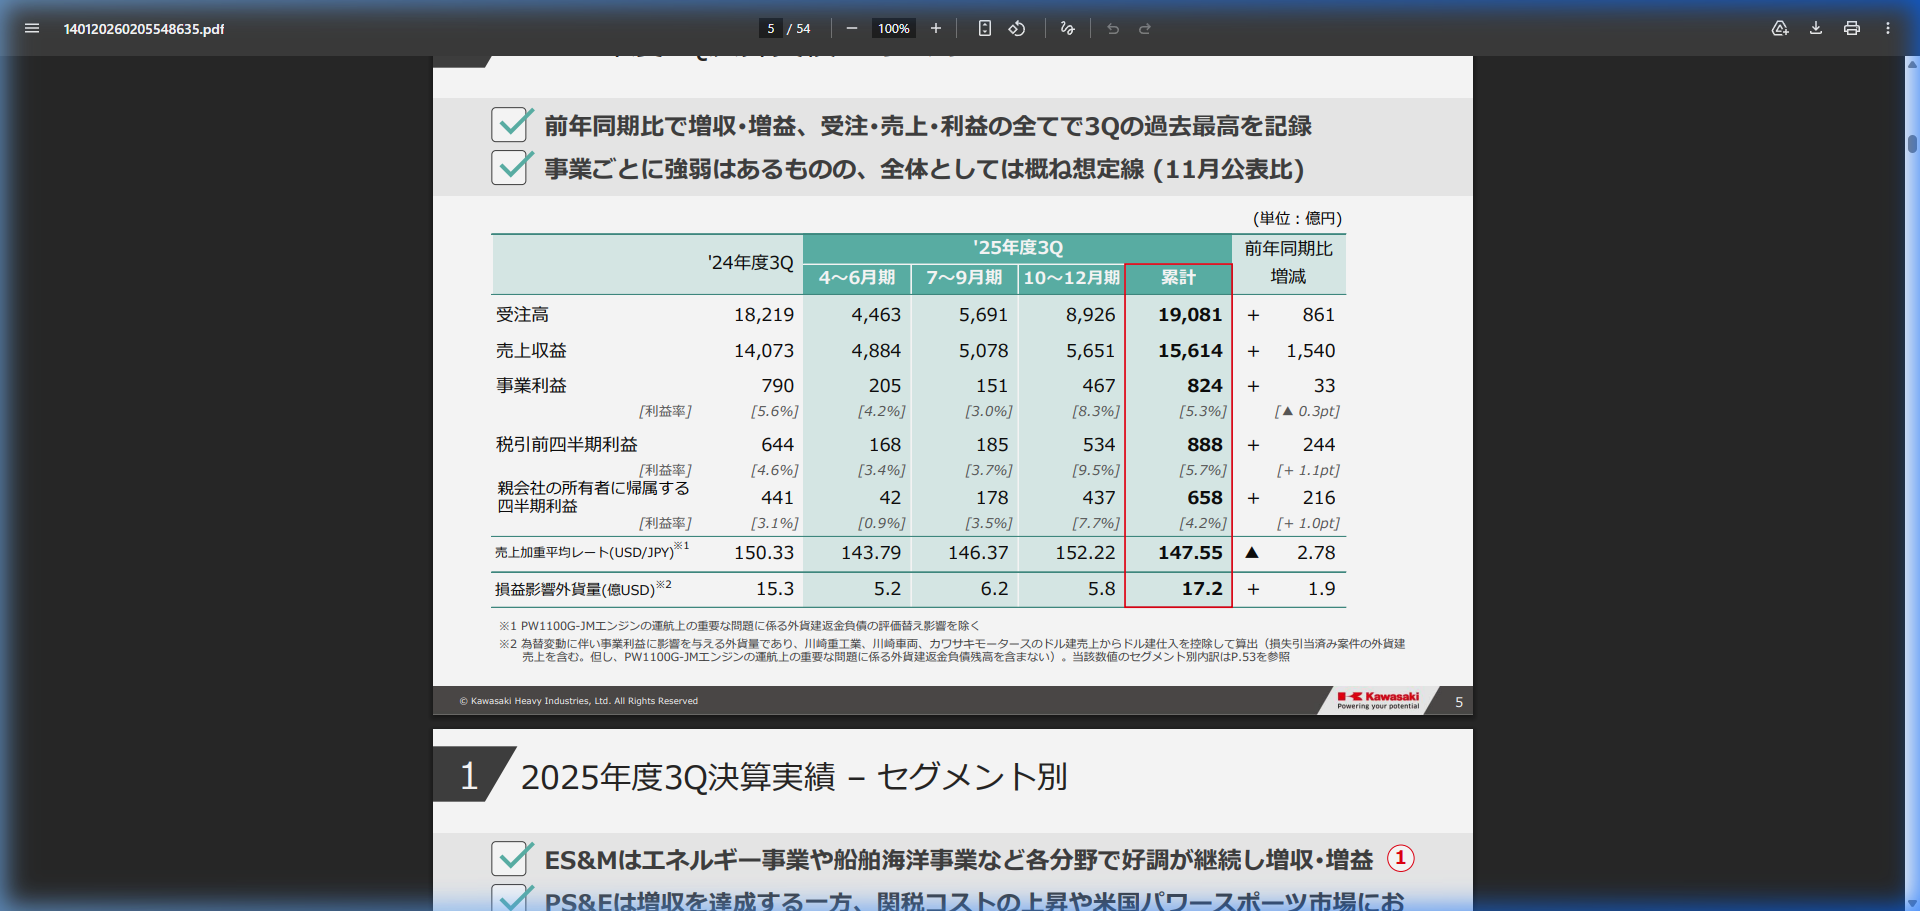Download the PDF file
Viewport: 1920px width, 911px height.
point(1816,28)
